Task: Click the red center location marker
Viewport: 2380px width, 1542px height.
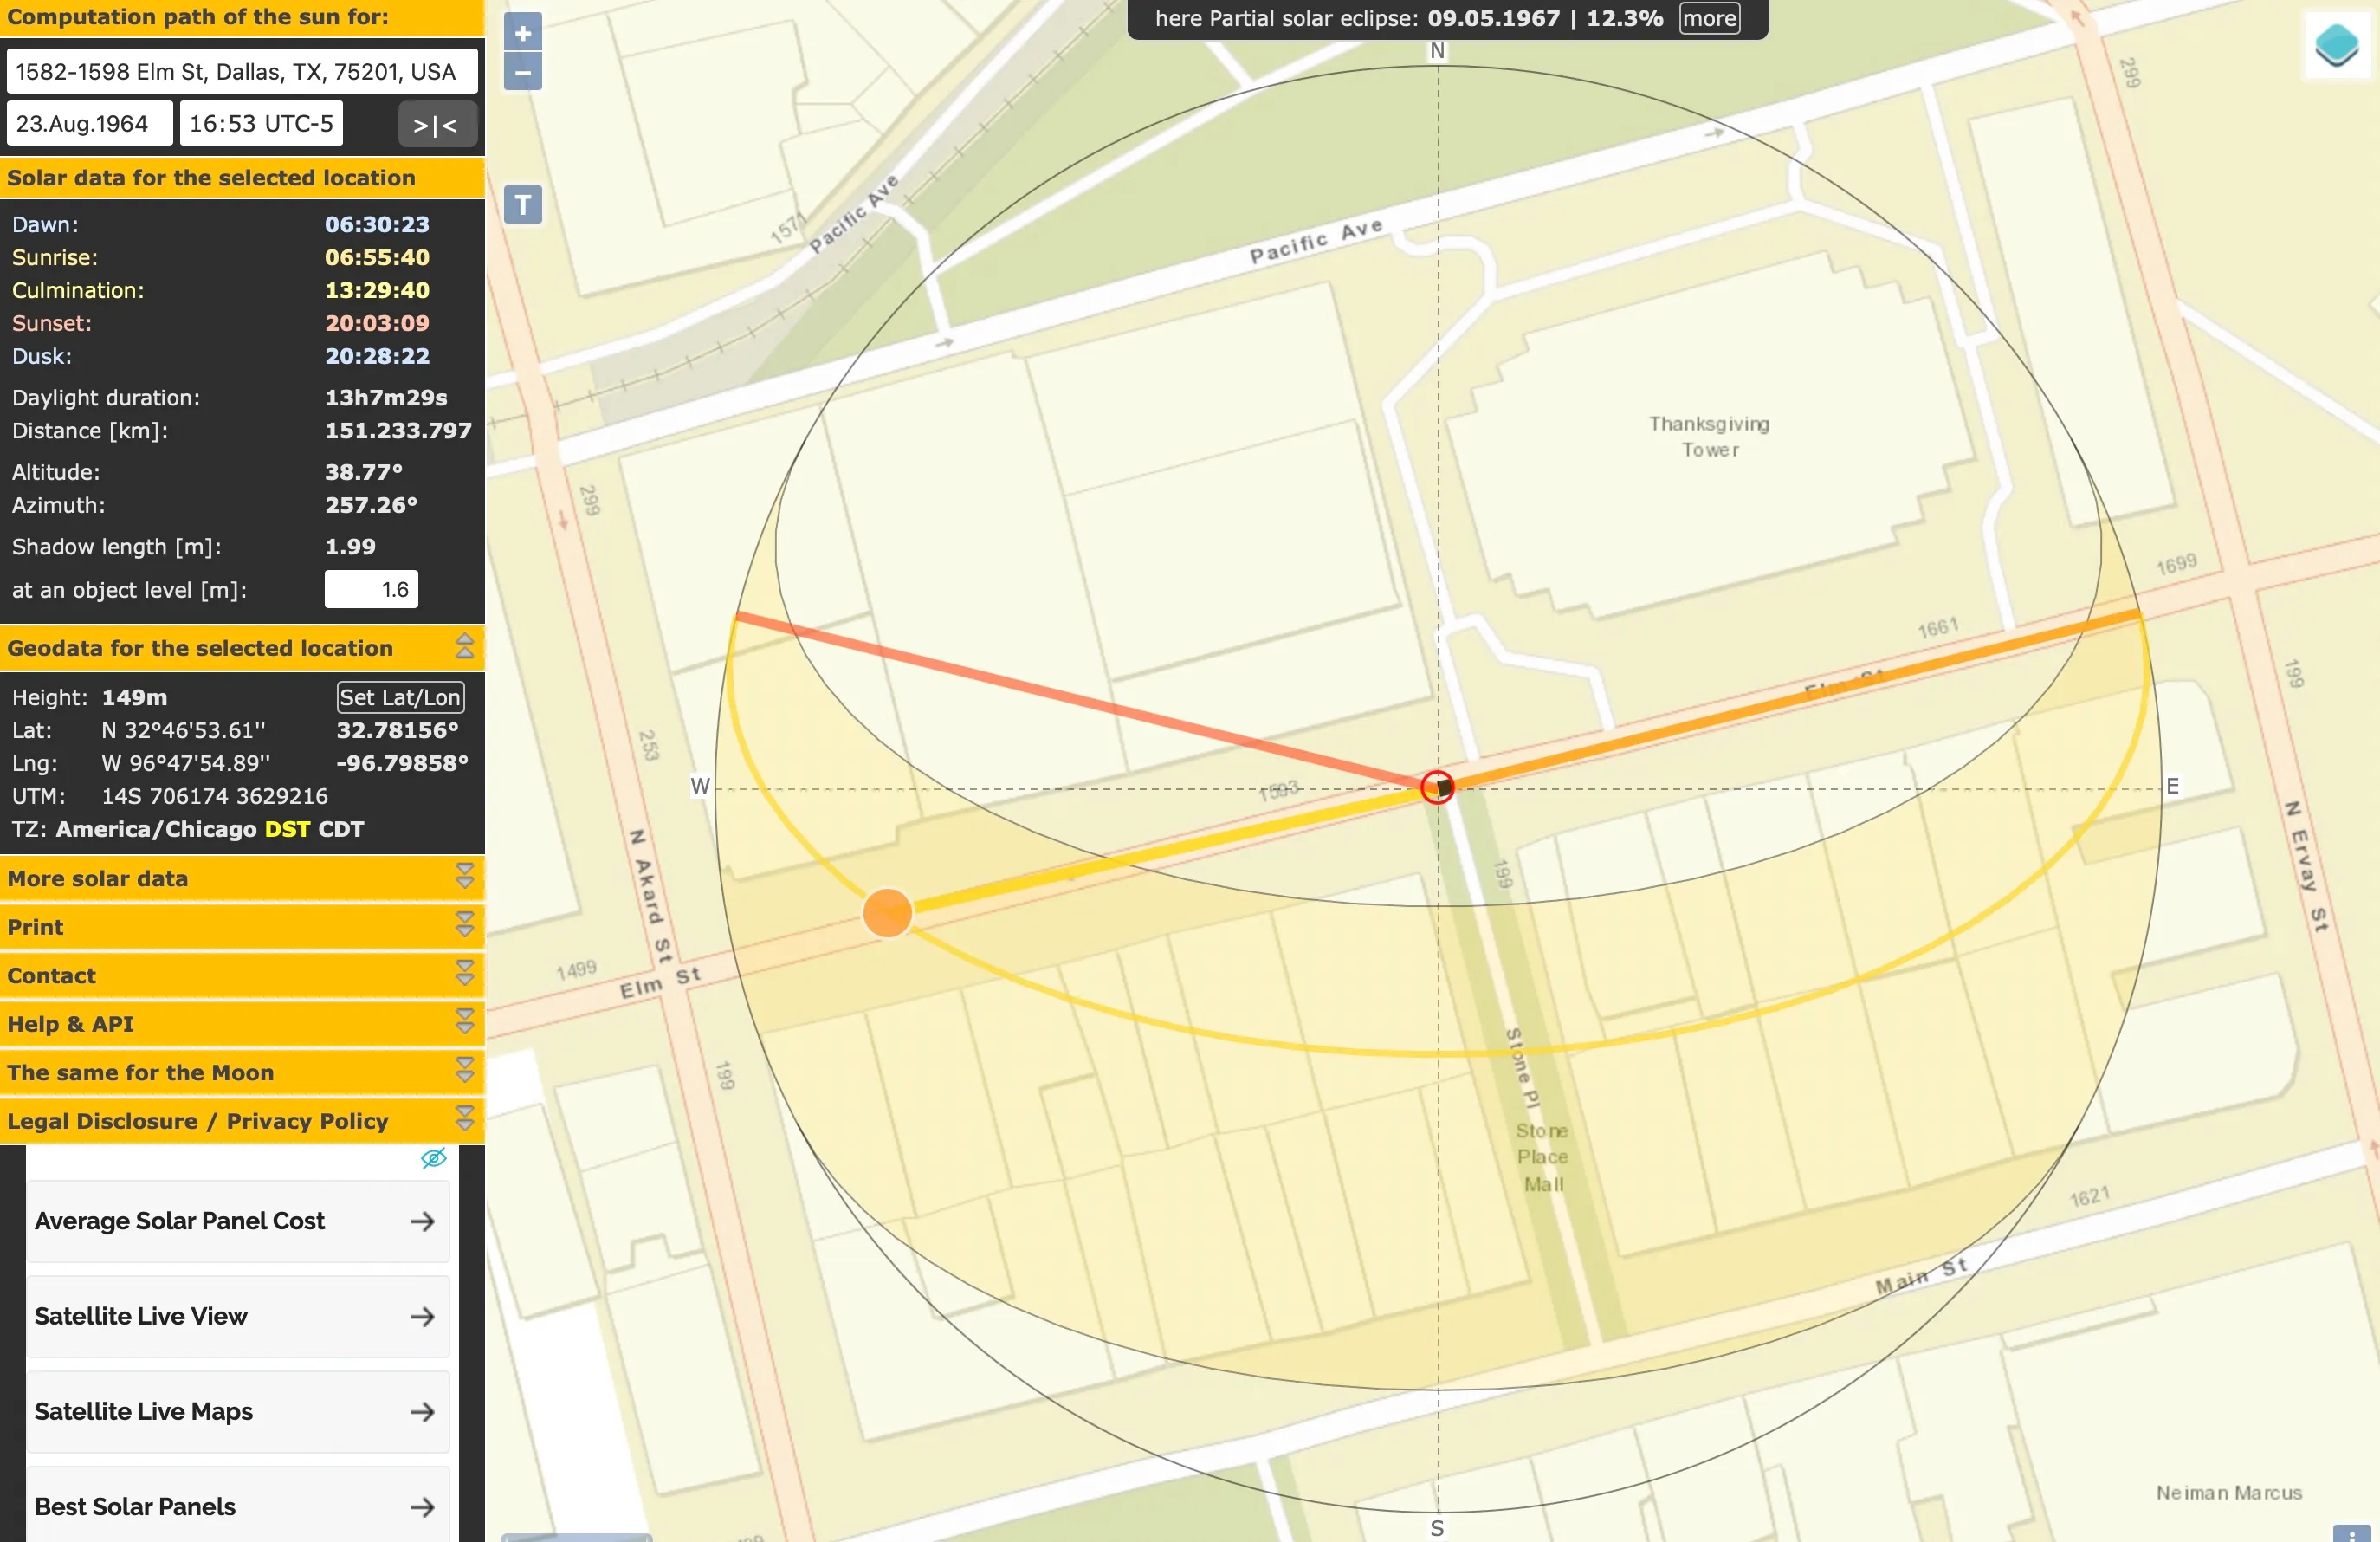Action: point(1437,787)
